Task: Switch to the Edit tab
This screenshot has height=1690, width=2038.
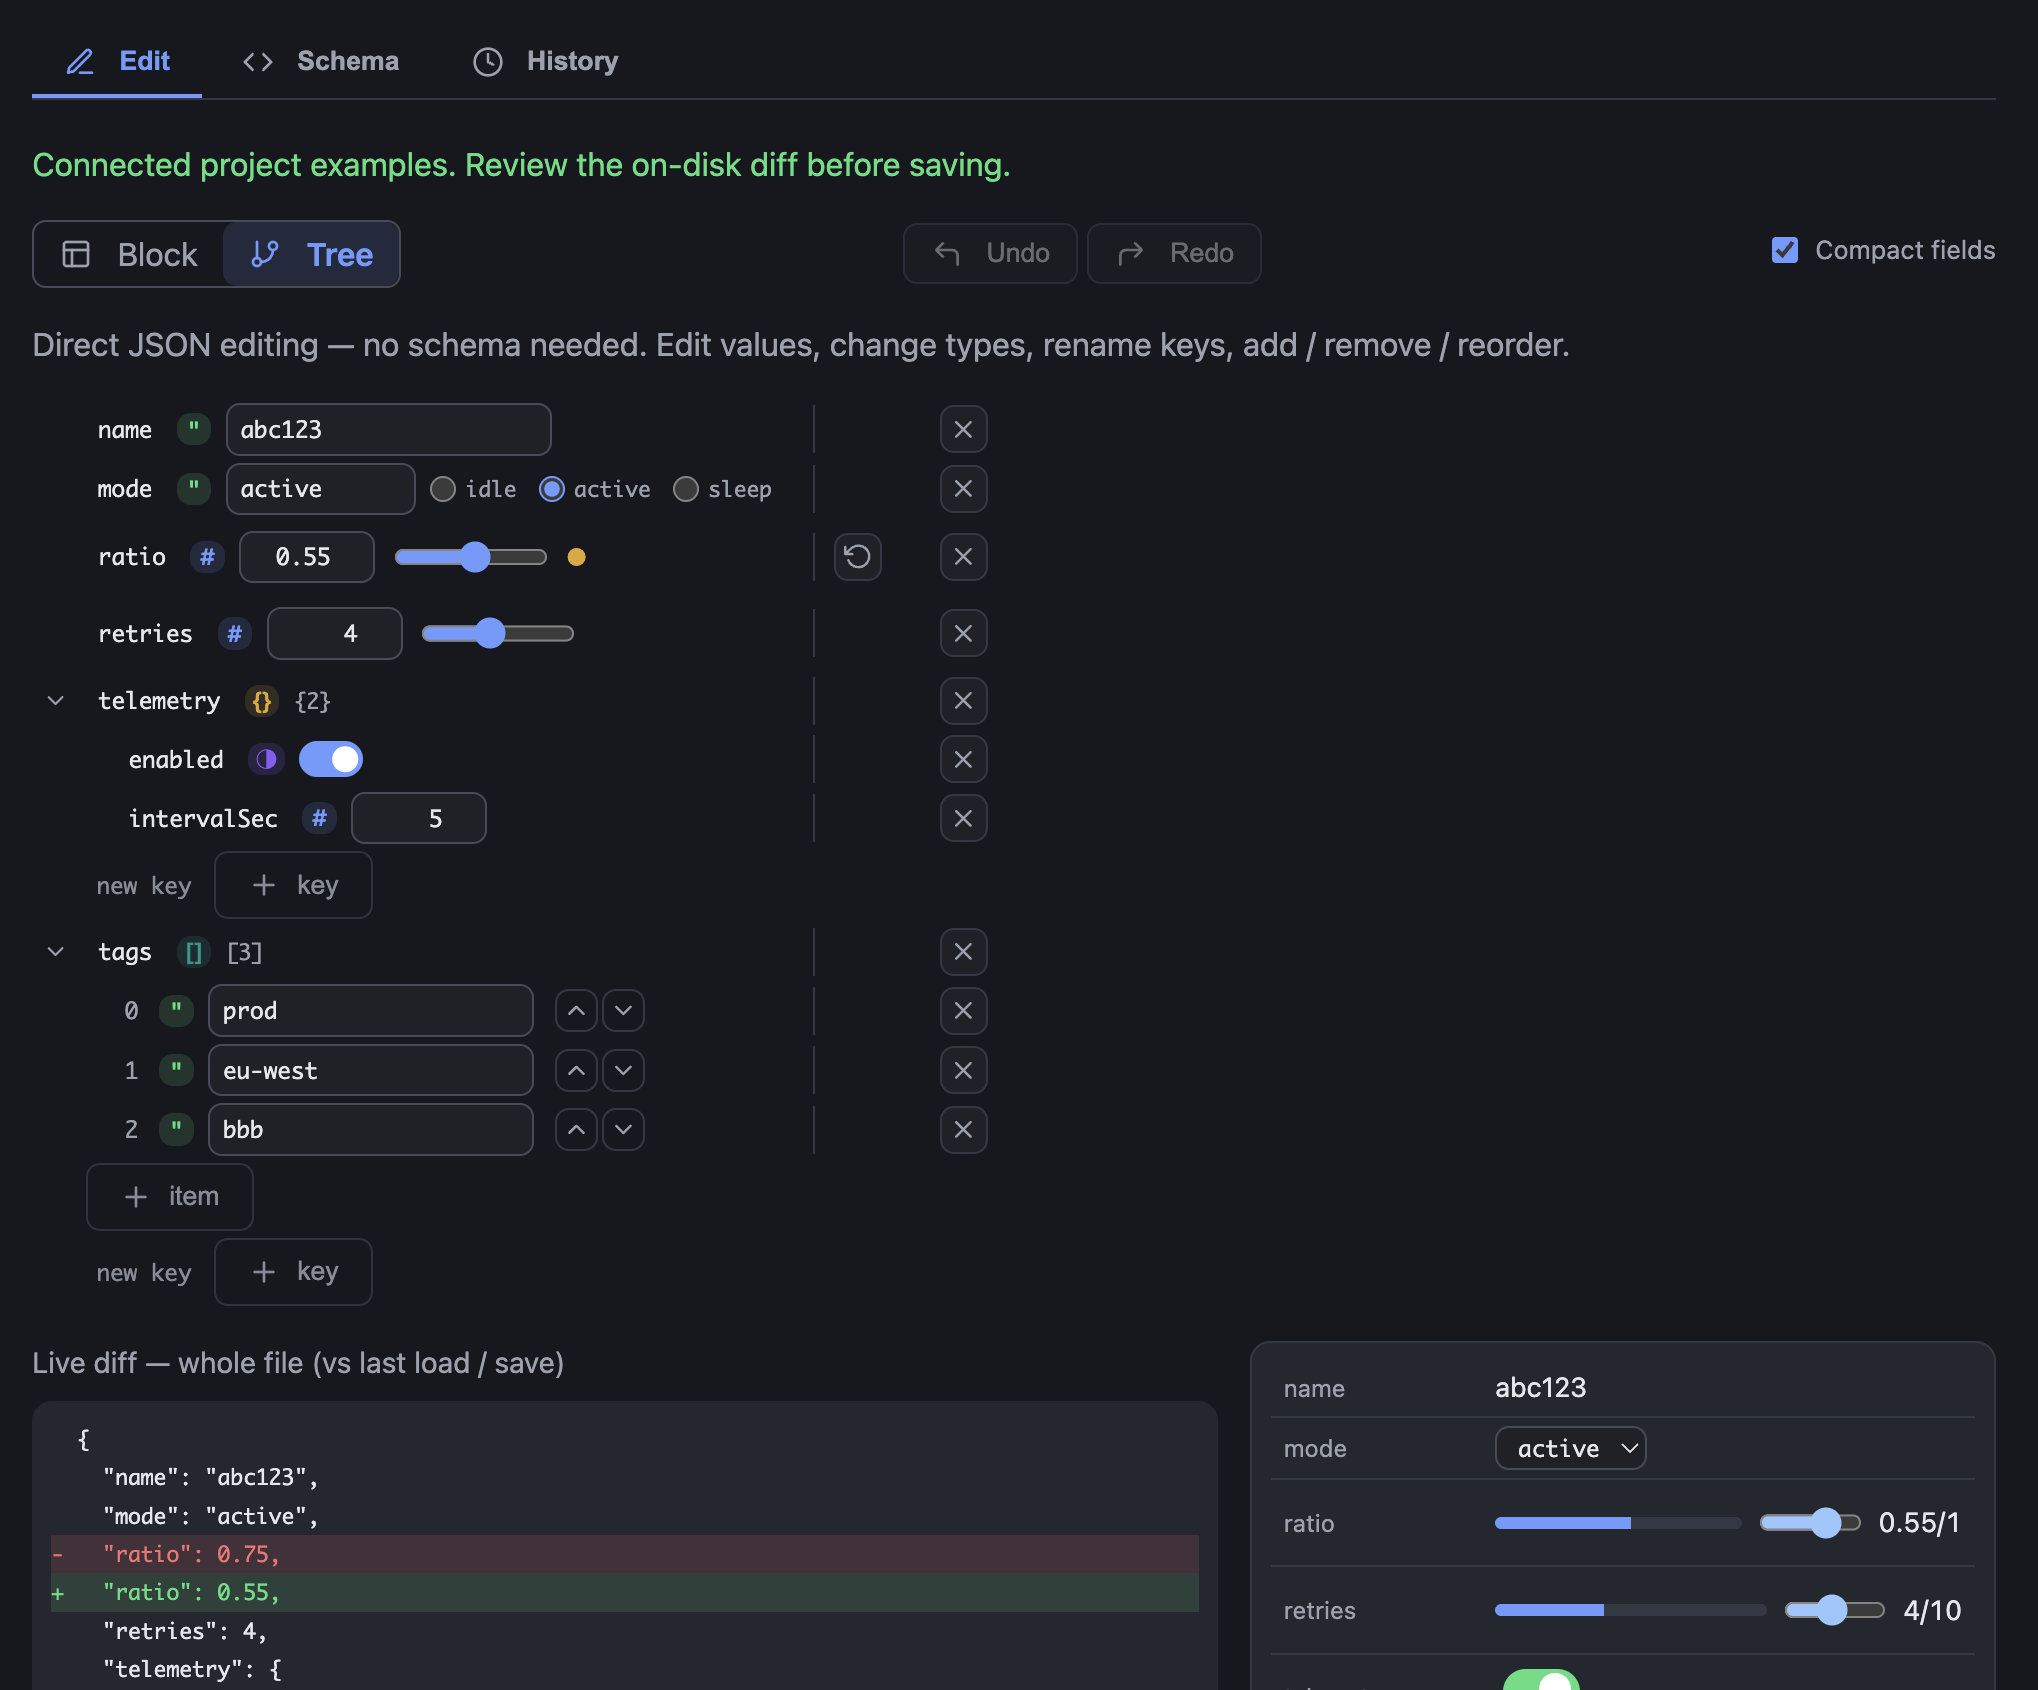Action: click(117, 61)
